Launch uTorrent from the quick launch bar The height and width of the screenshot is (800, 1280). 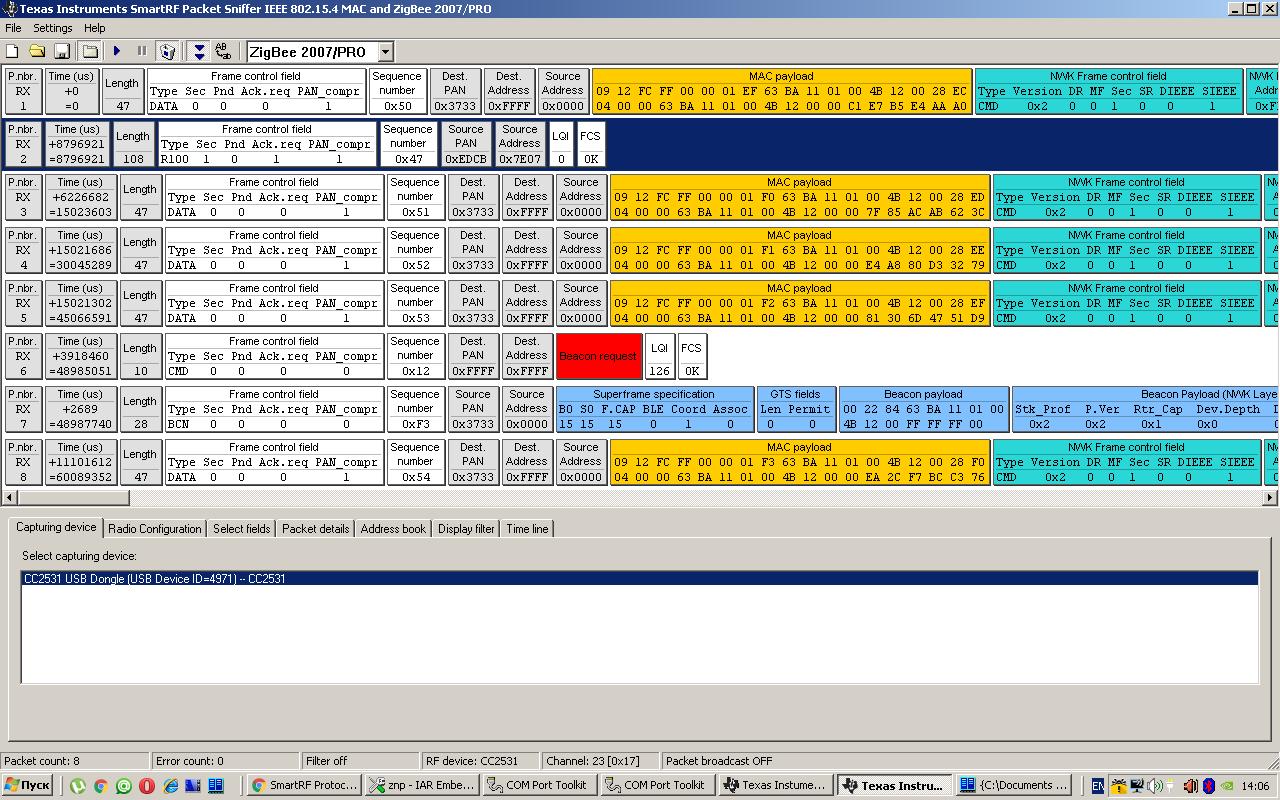tap(78, 786)
